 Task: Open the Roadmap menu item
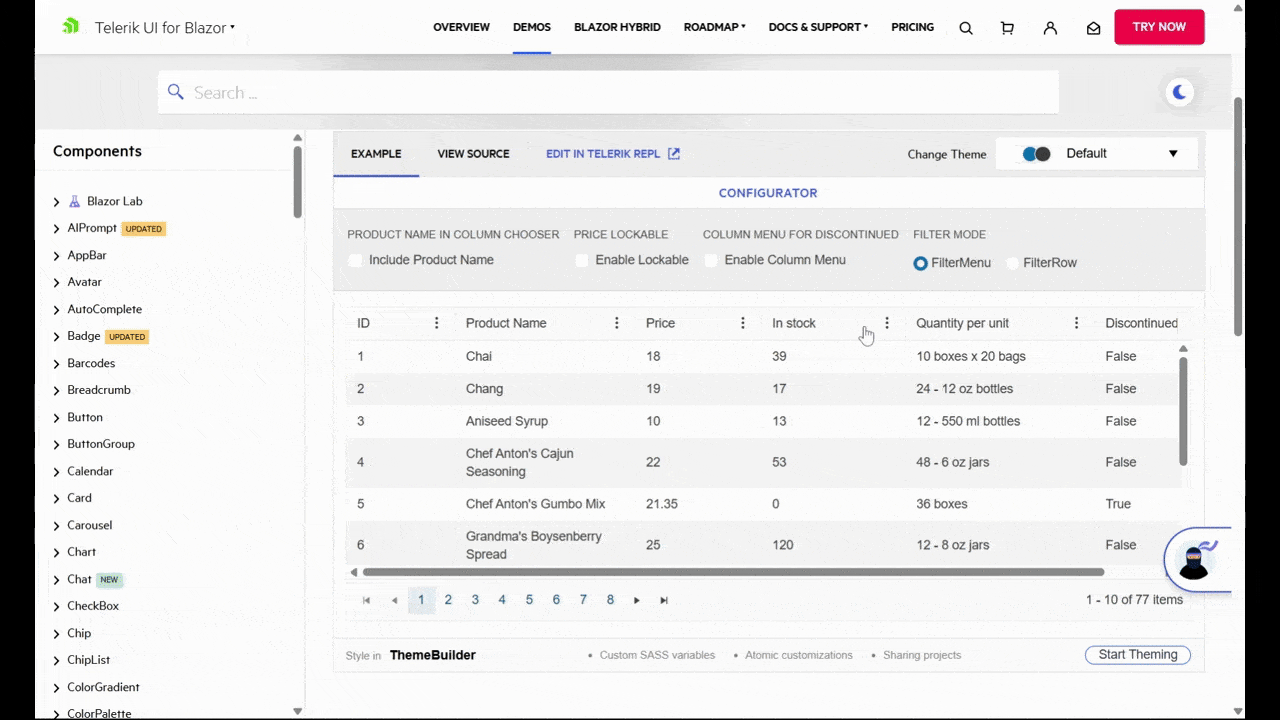click(713, 27)
